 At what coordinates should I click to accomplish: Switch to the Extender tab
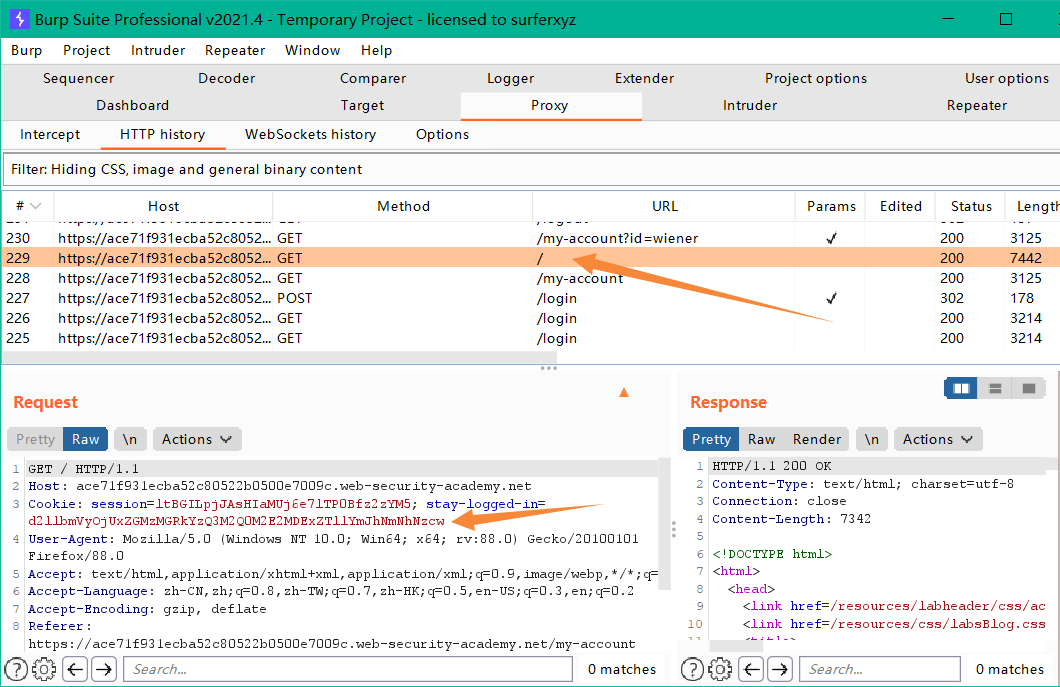644,78
